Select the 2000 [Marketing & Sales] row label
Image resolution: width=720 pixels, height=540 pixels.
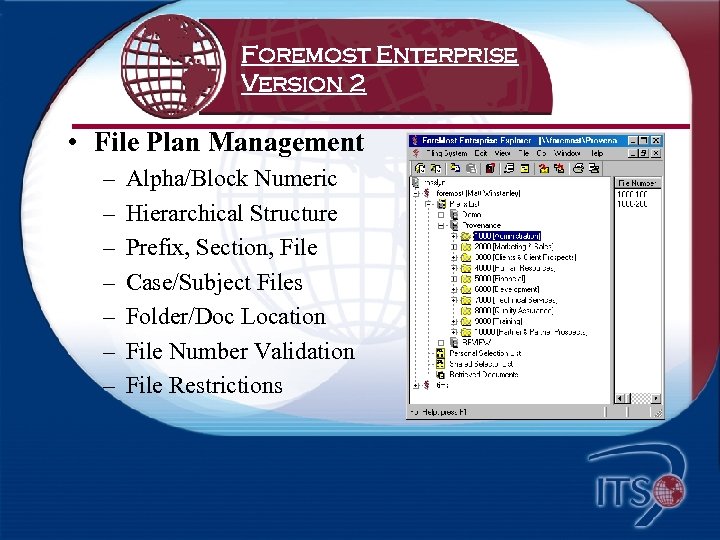click(514, 247)
